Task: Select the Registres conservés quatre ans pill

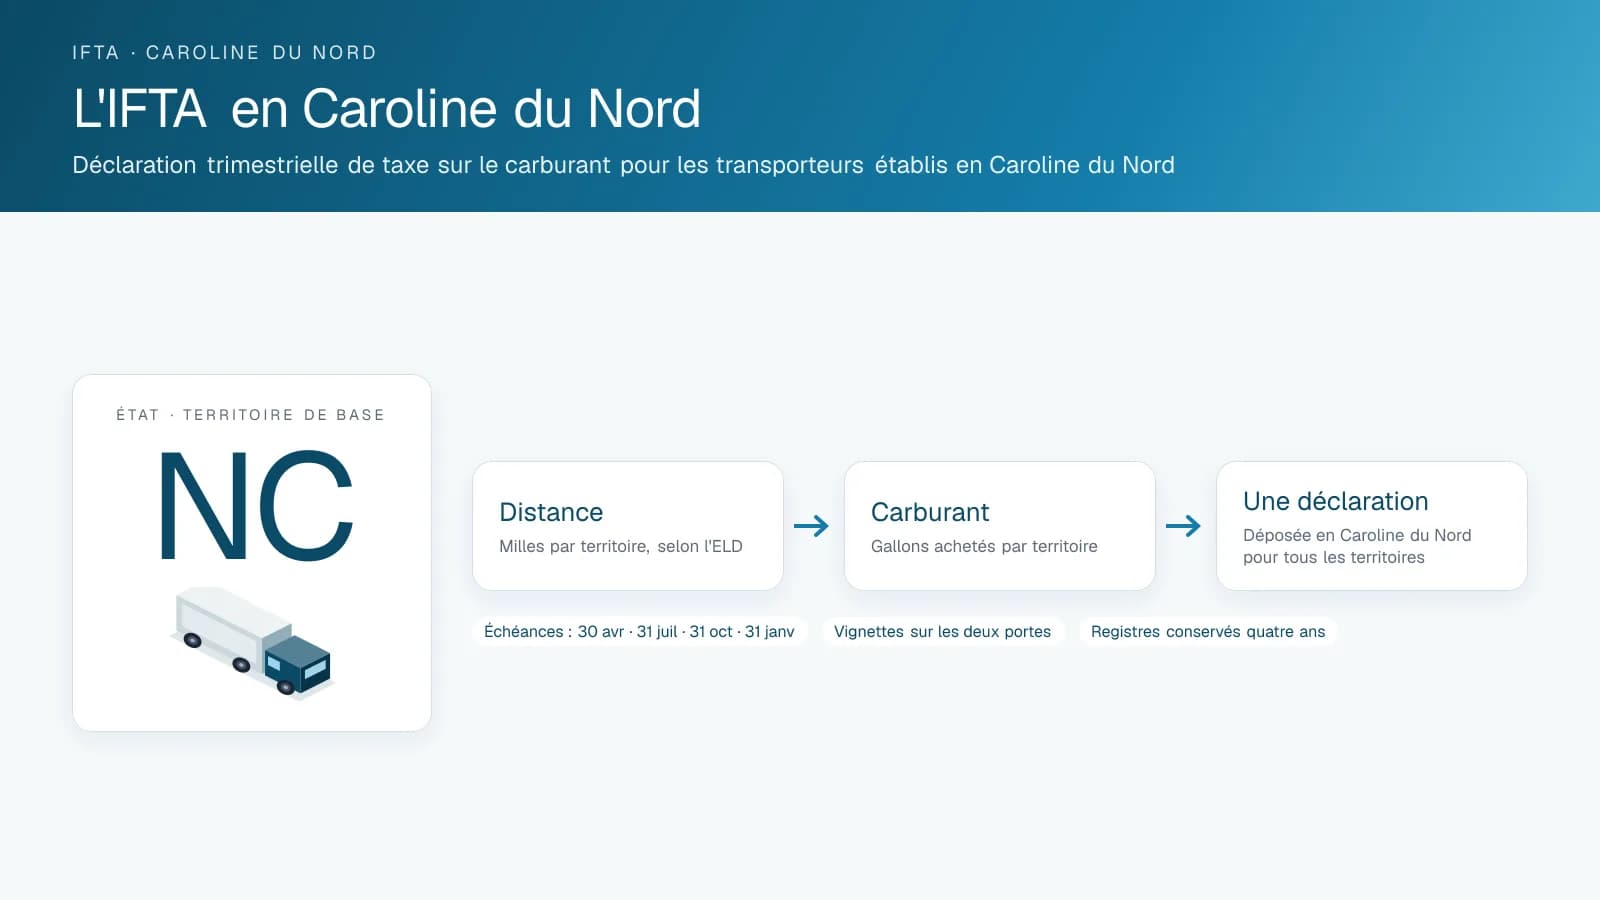Action: coord(1208,632)
